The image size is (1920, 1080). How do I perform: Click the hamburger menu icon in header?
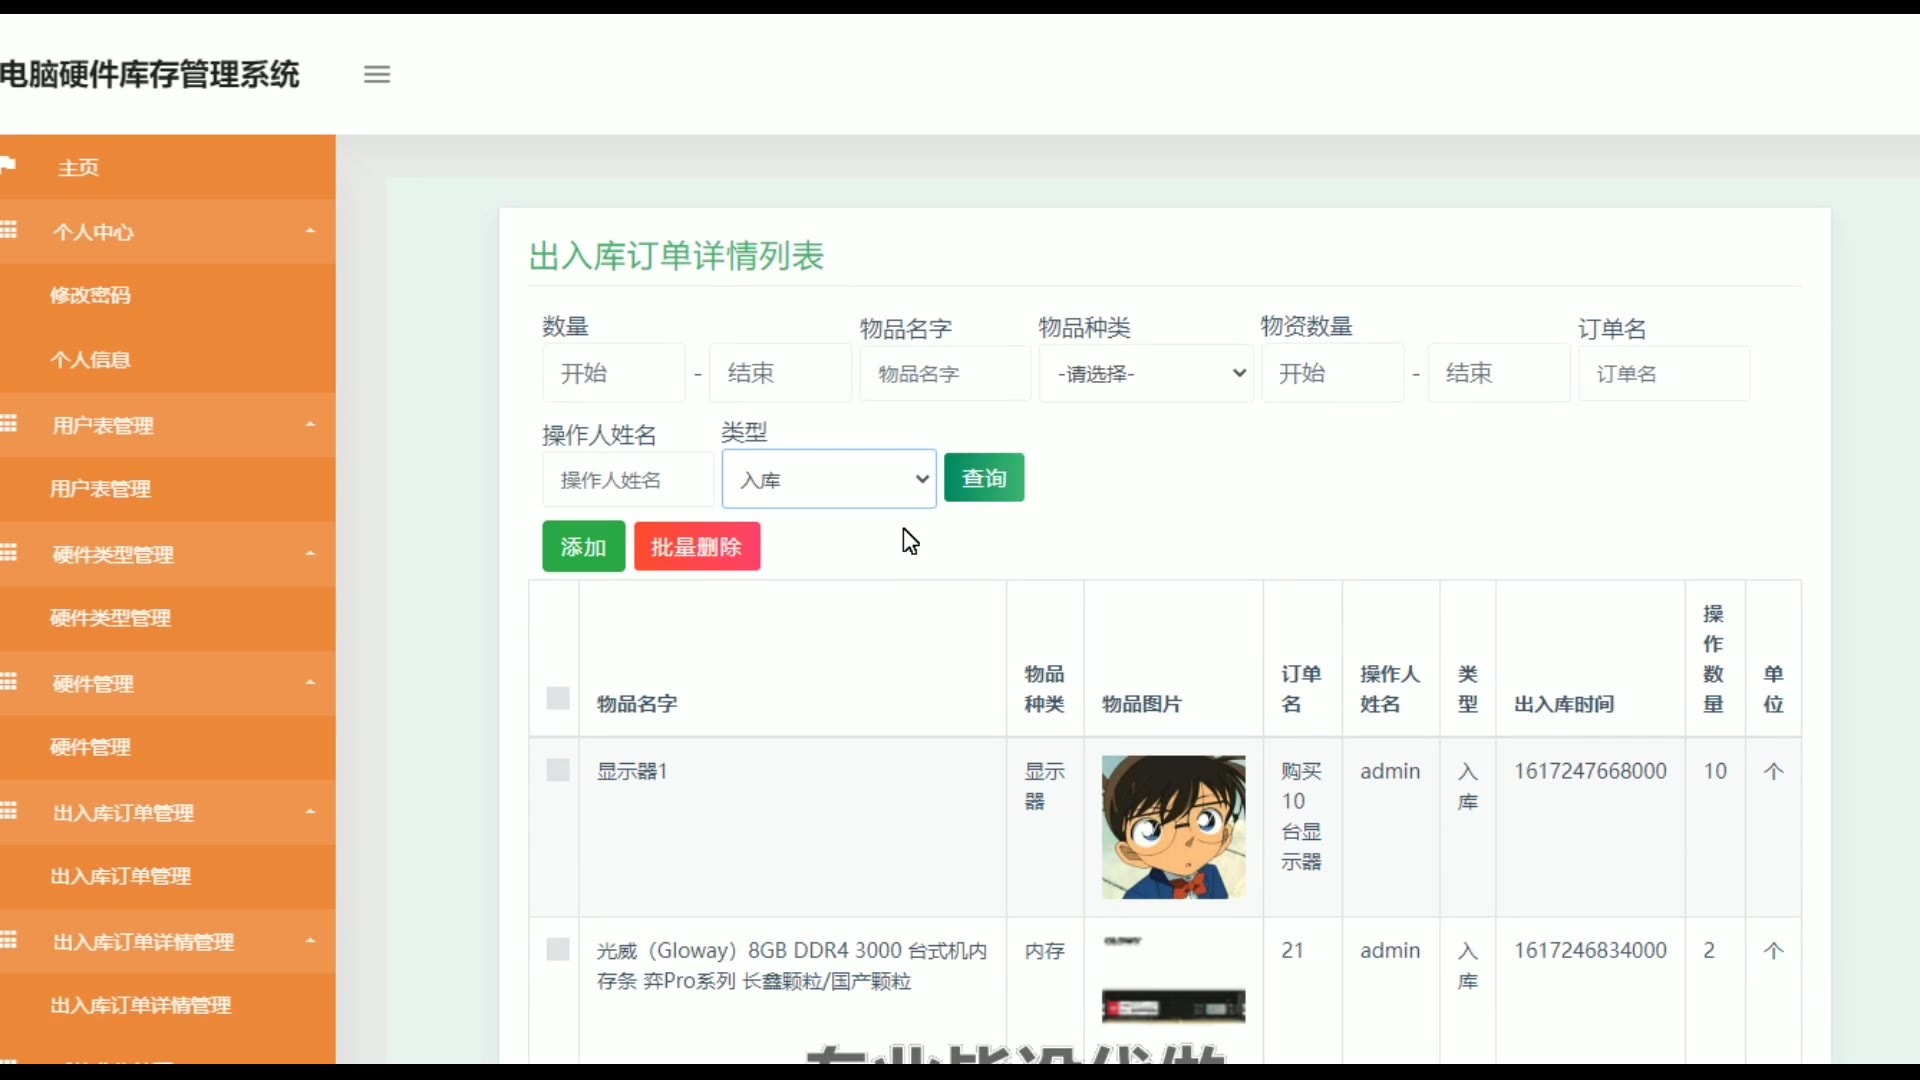pos(377,74)
